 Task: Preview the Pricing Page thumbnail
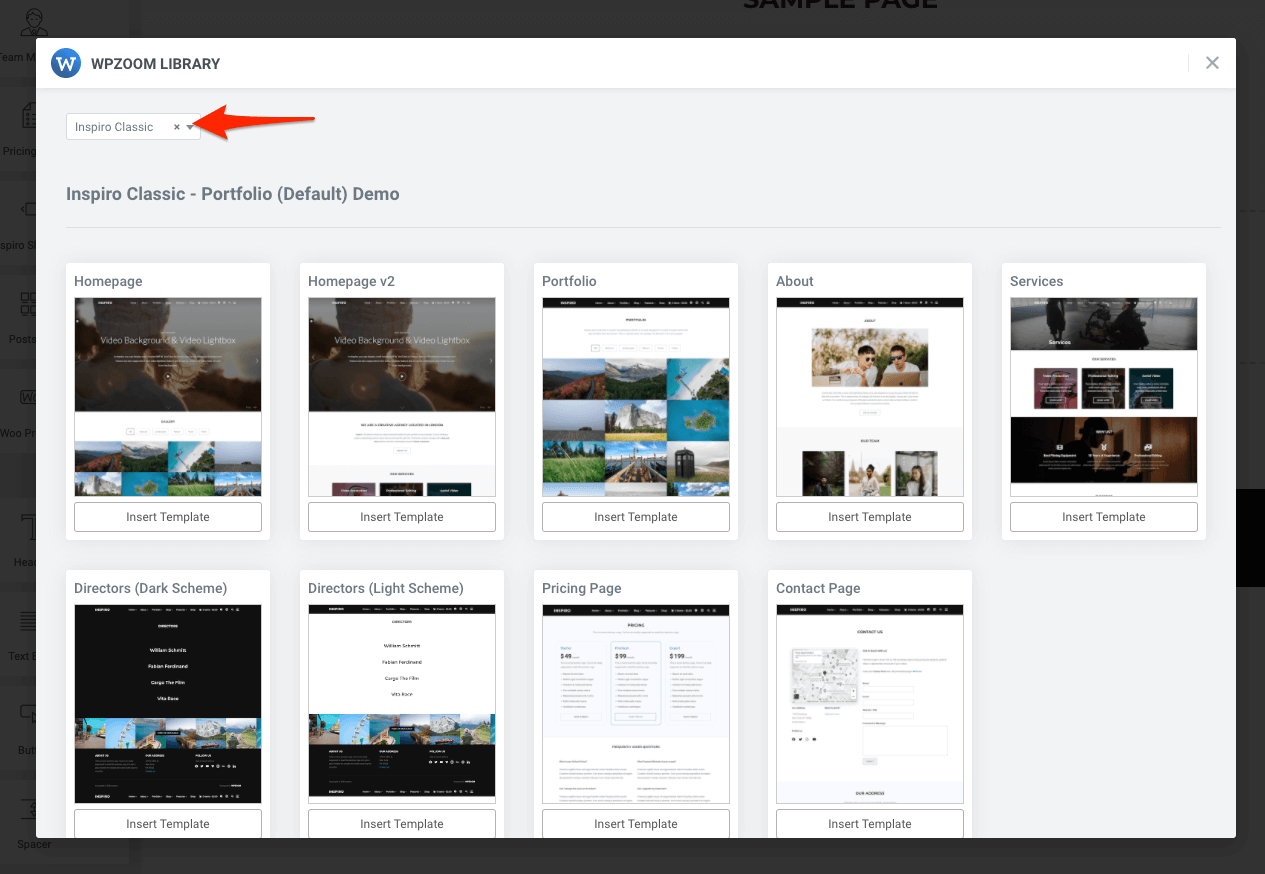(x=636, y=704)
